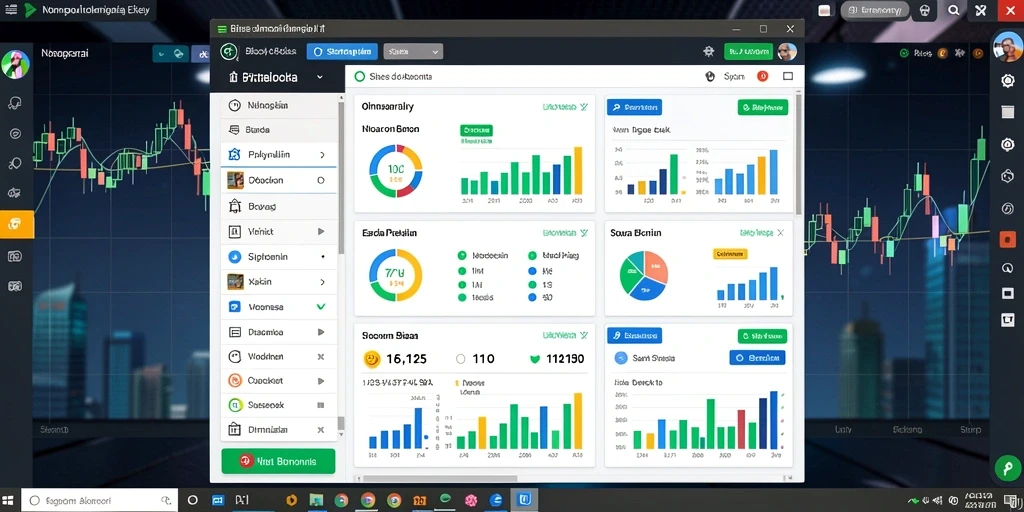Viewport: 1024px width, 512px height.
Task: Expand the sidebar header dropdown chevron
Action: [x=320, y=77]
